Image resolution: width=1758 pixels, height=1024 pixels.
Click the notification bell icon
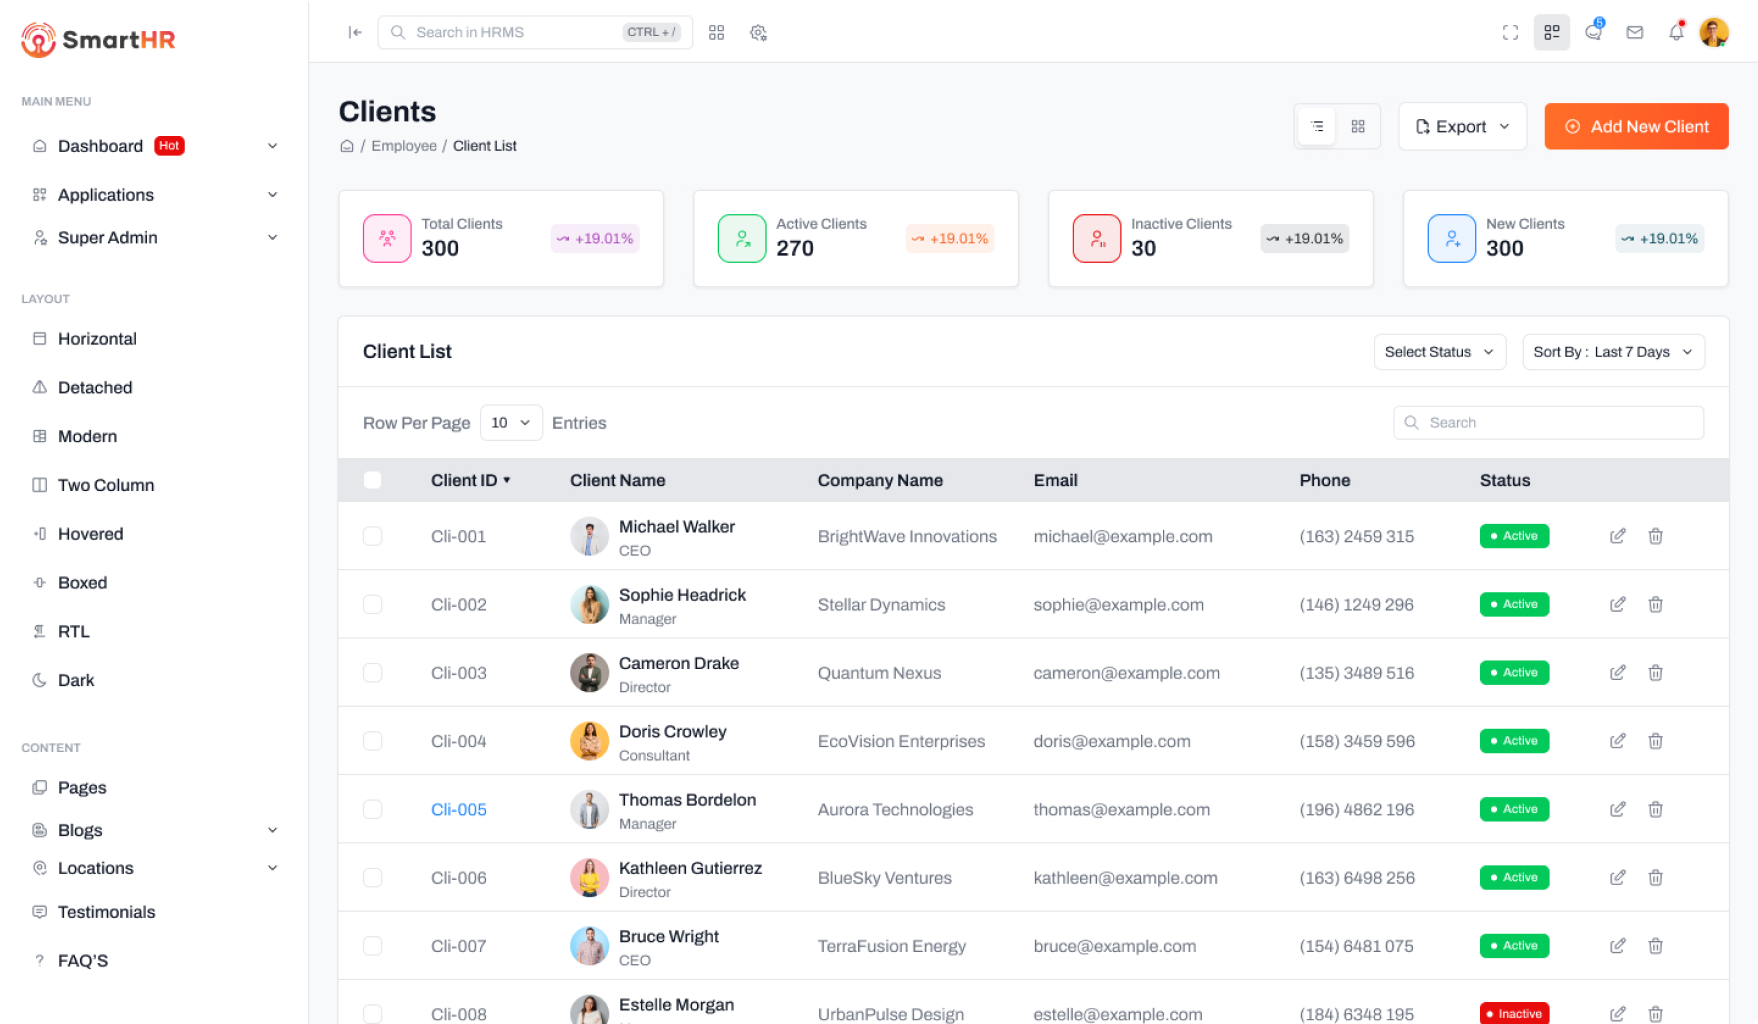(1676, 32)
